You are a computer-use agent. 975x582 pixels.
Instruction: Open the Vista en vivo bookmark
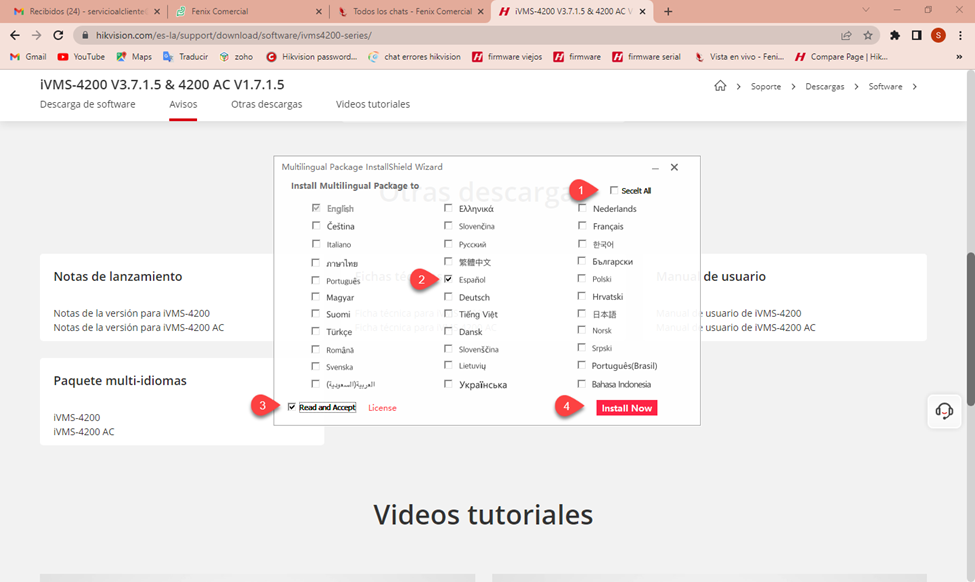(739, 57)
